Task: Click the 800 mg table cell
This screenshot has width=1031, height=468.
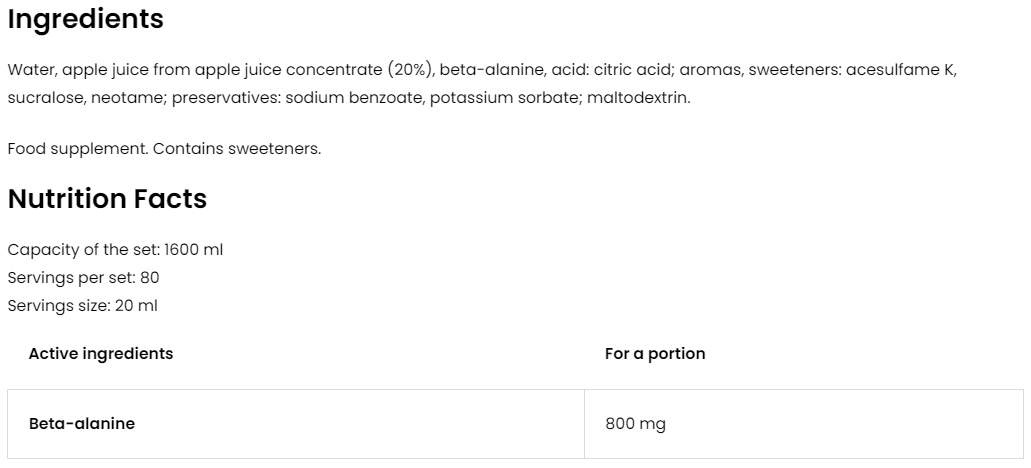Action: pyautogui.click(x=635, y=423)
